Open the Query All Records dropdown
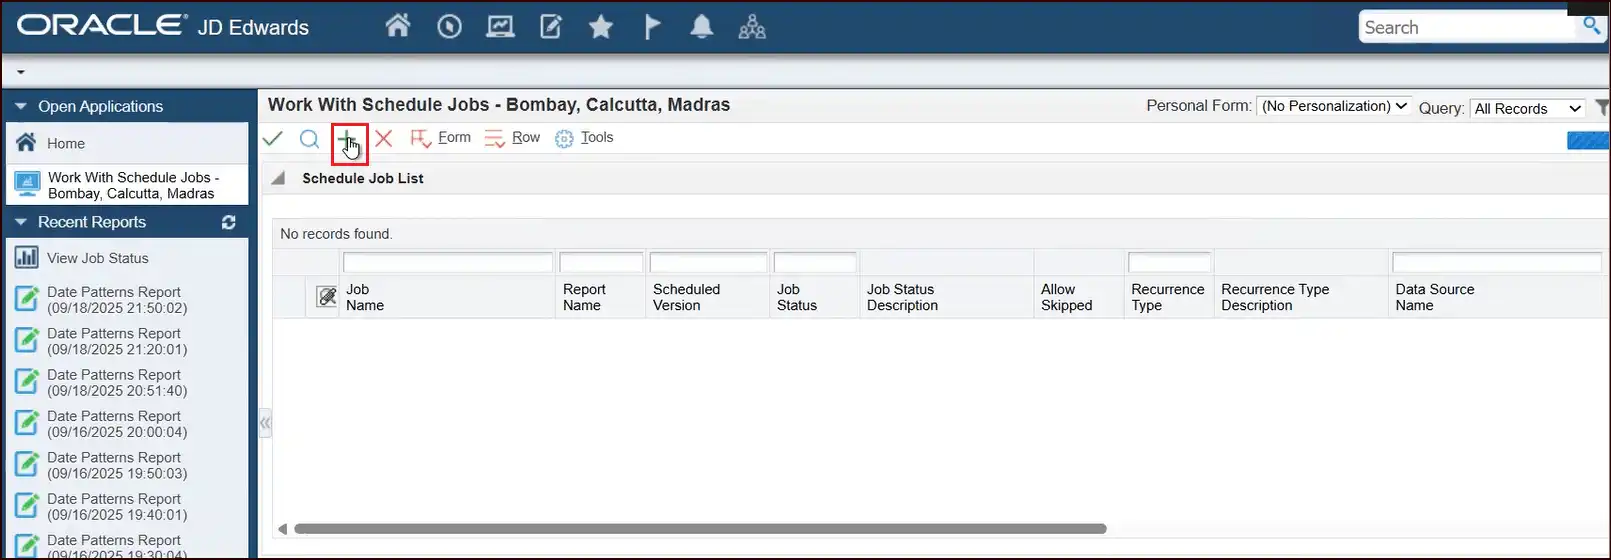 (x=1527, y=108)
